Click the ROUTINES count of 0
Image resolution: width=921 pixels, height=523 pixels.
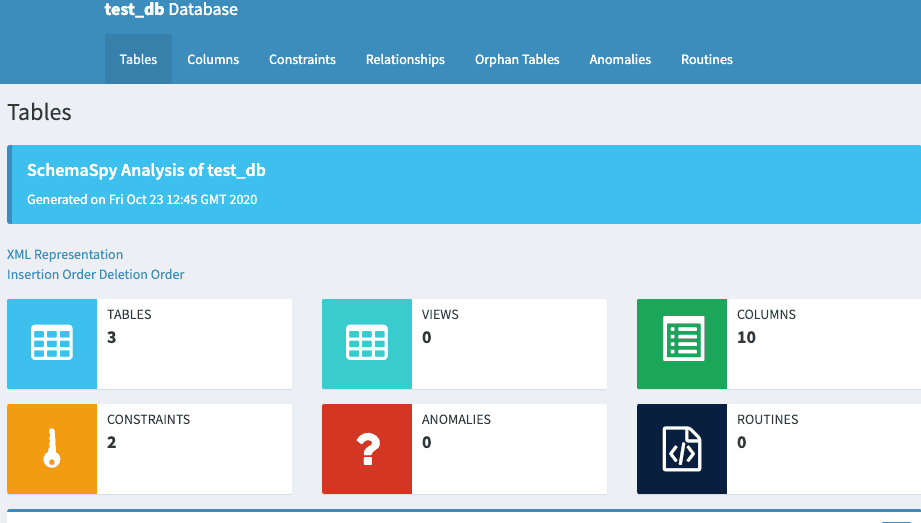(742, 442)
